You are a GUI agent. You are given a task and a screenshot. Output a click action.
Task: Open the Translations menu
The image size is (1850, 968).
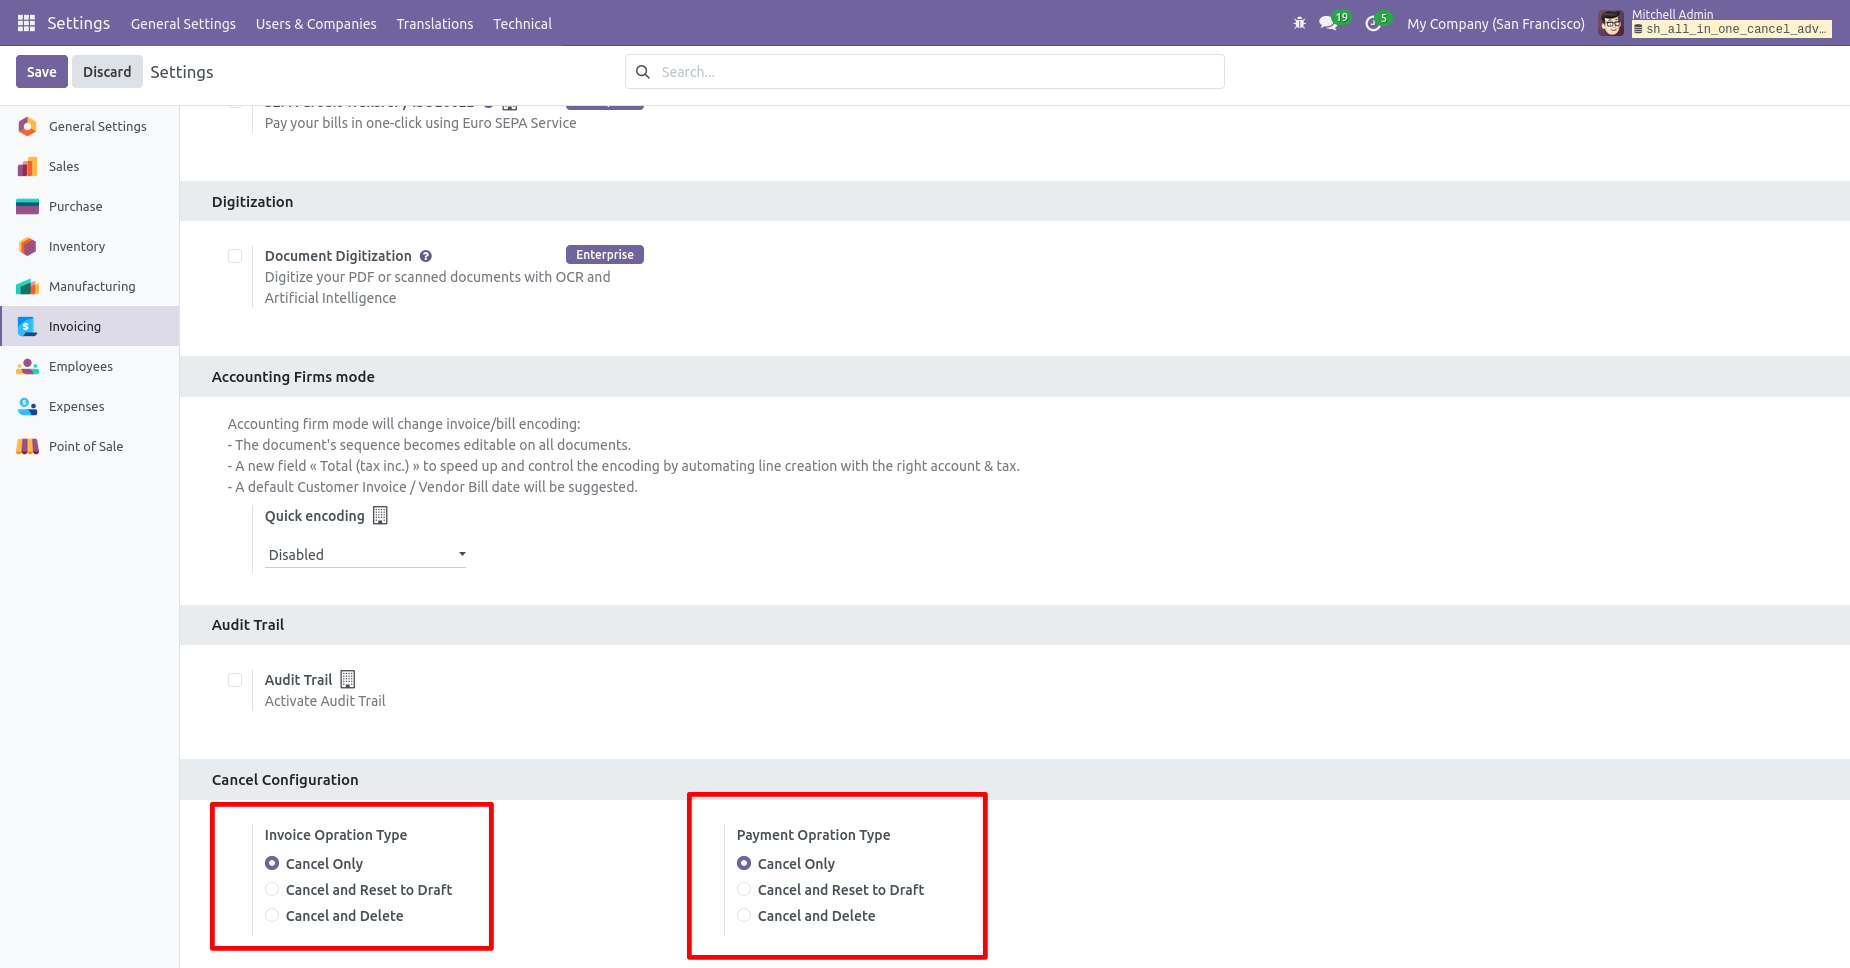435,24
